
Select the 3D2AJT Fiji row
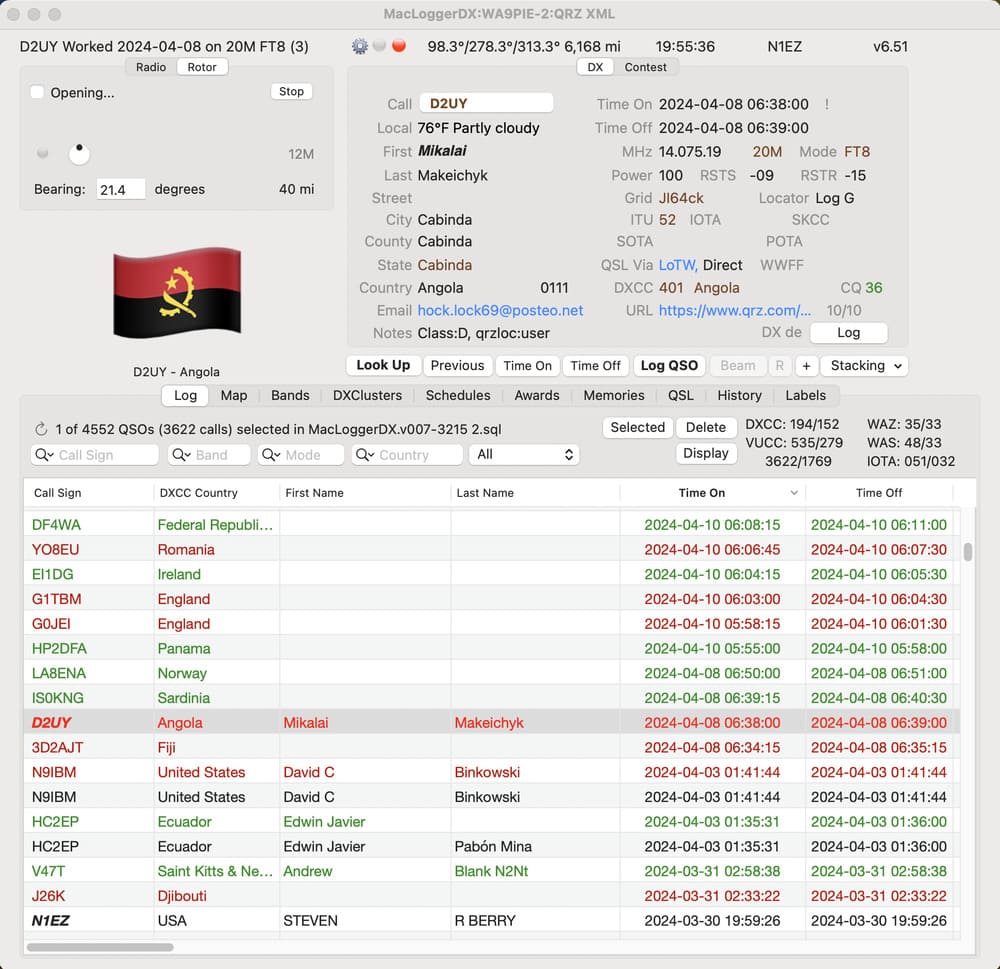[492, 748]
